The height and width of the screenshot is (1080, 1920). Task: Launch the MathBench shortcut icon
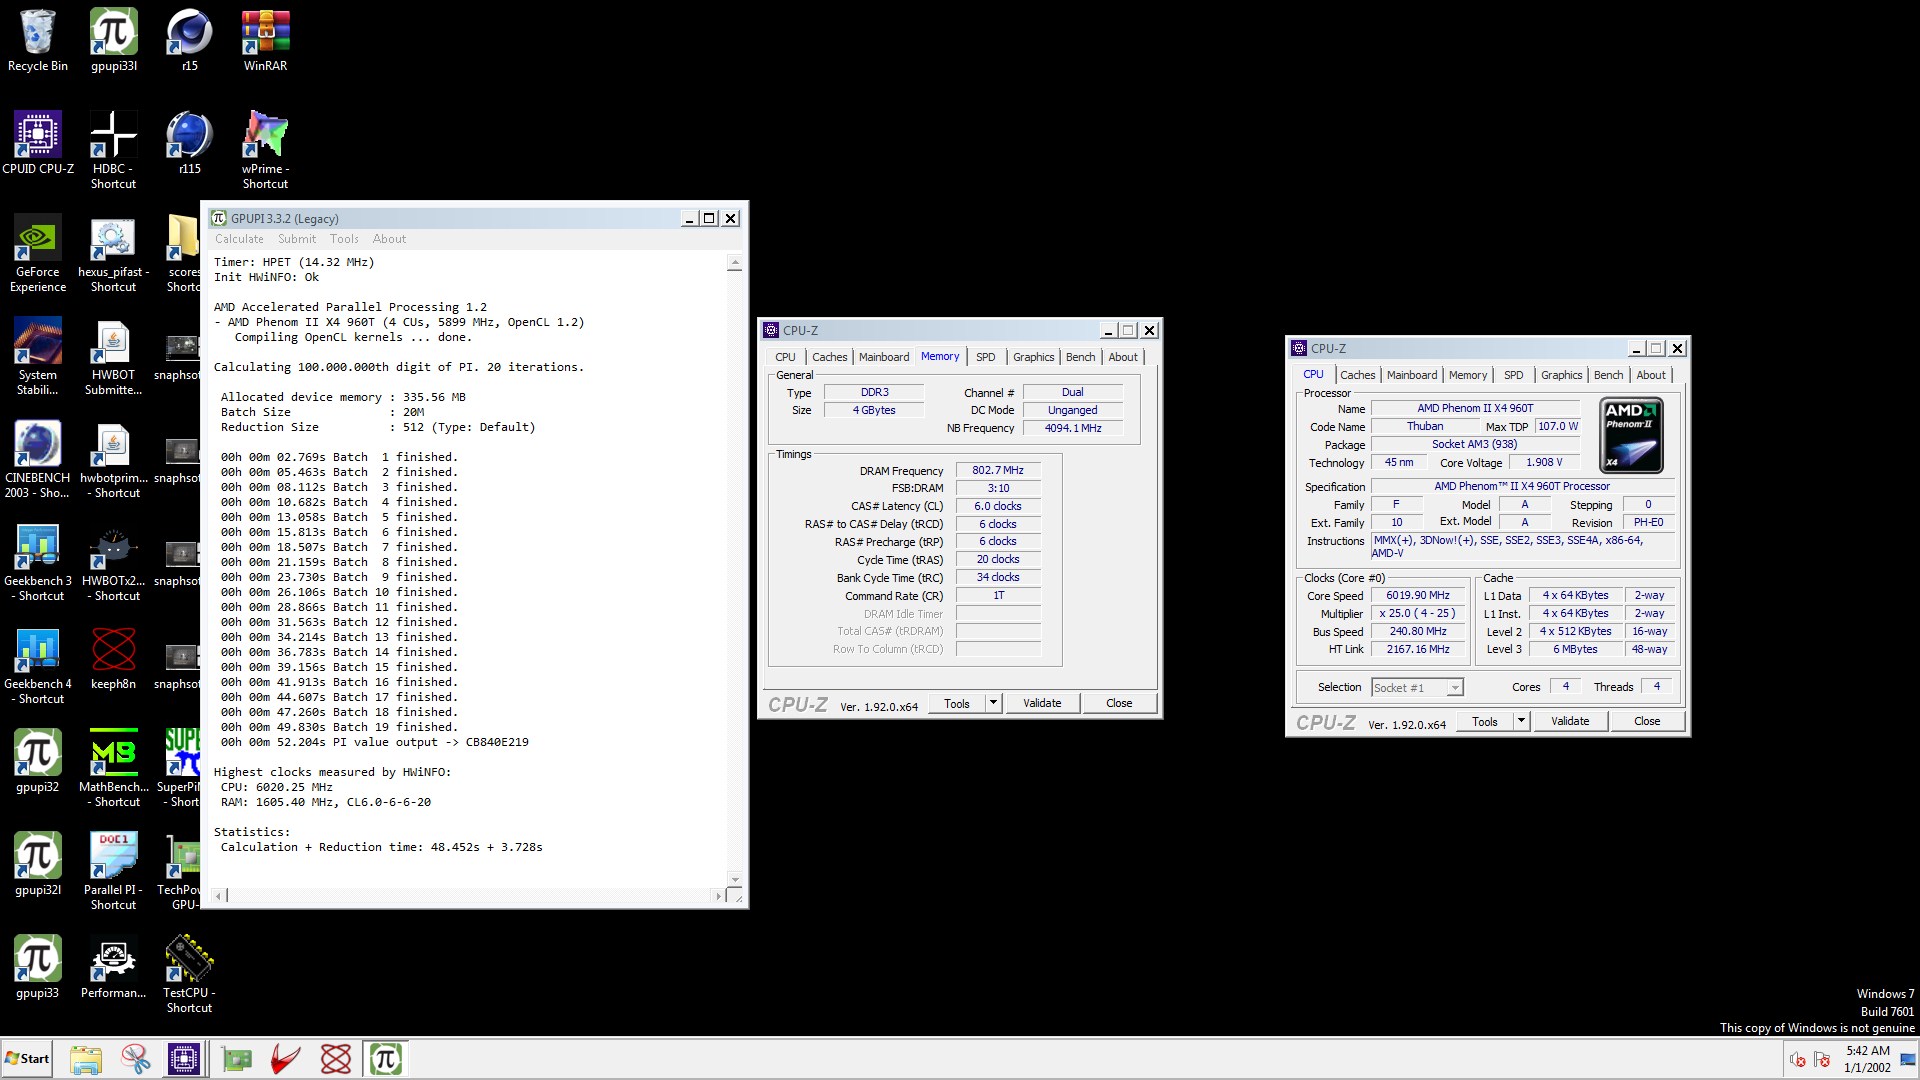tap(113, 768)
